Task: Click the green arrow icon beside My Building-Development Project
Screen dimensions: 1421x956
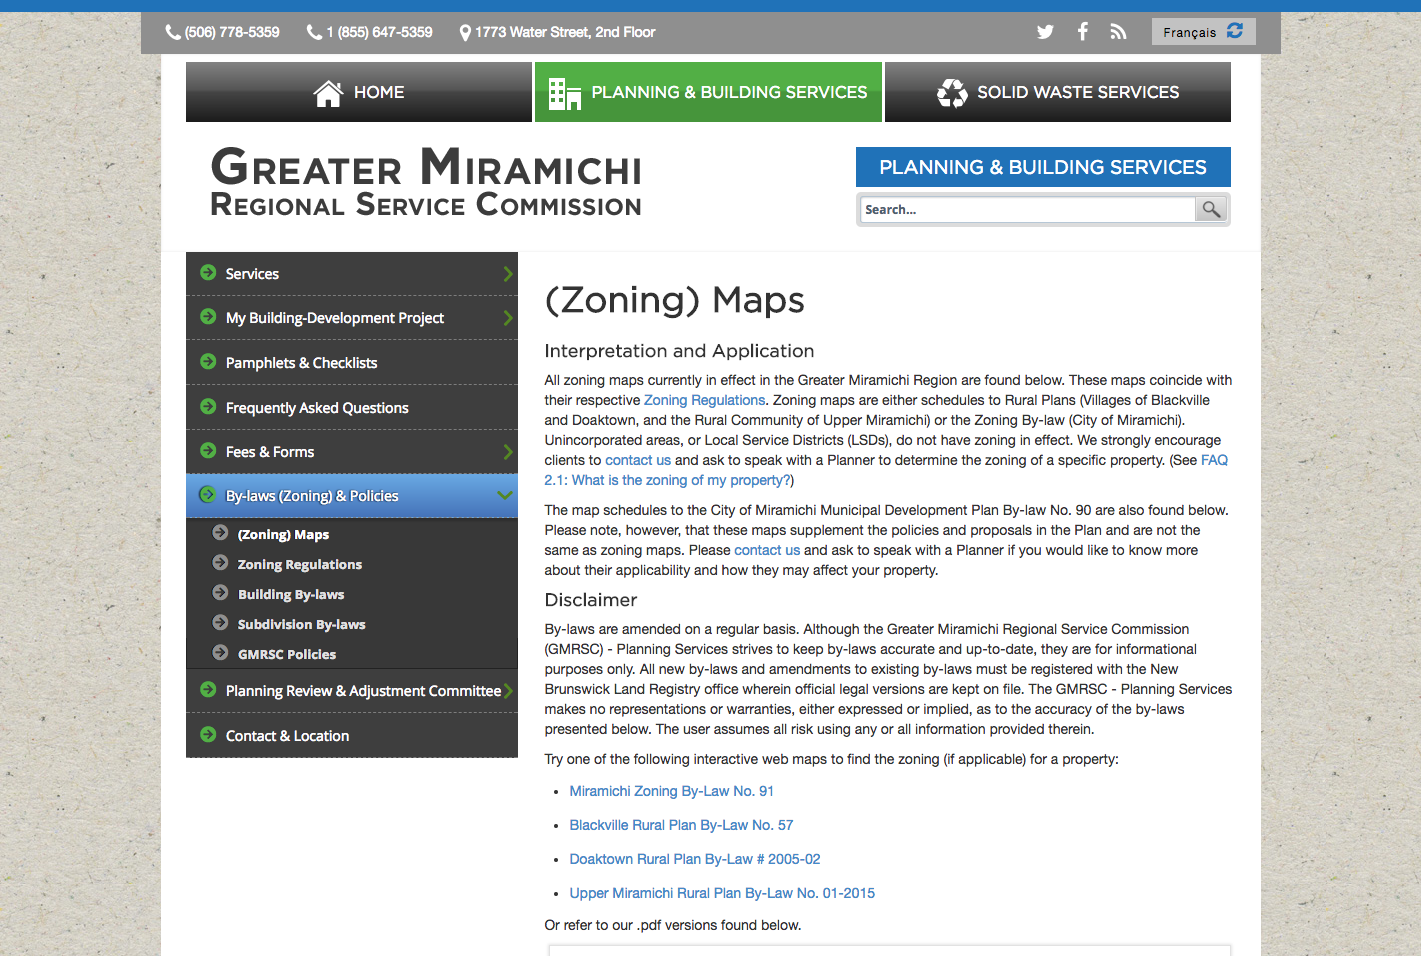Action: click(x=208, y=316)
